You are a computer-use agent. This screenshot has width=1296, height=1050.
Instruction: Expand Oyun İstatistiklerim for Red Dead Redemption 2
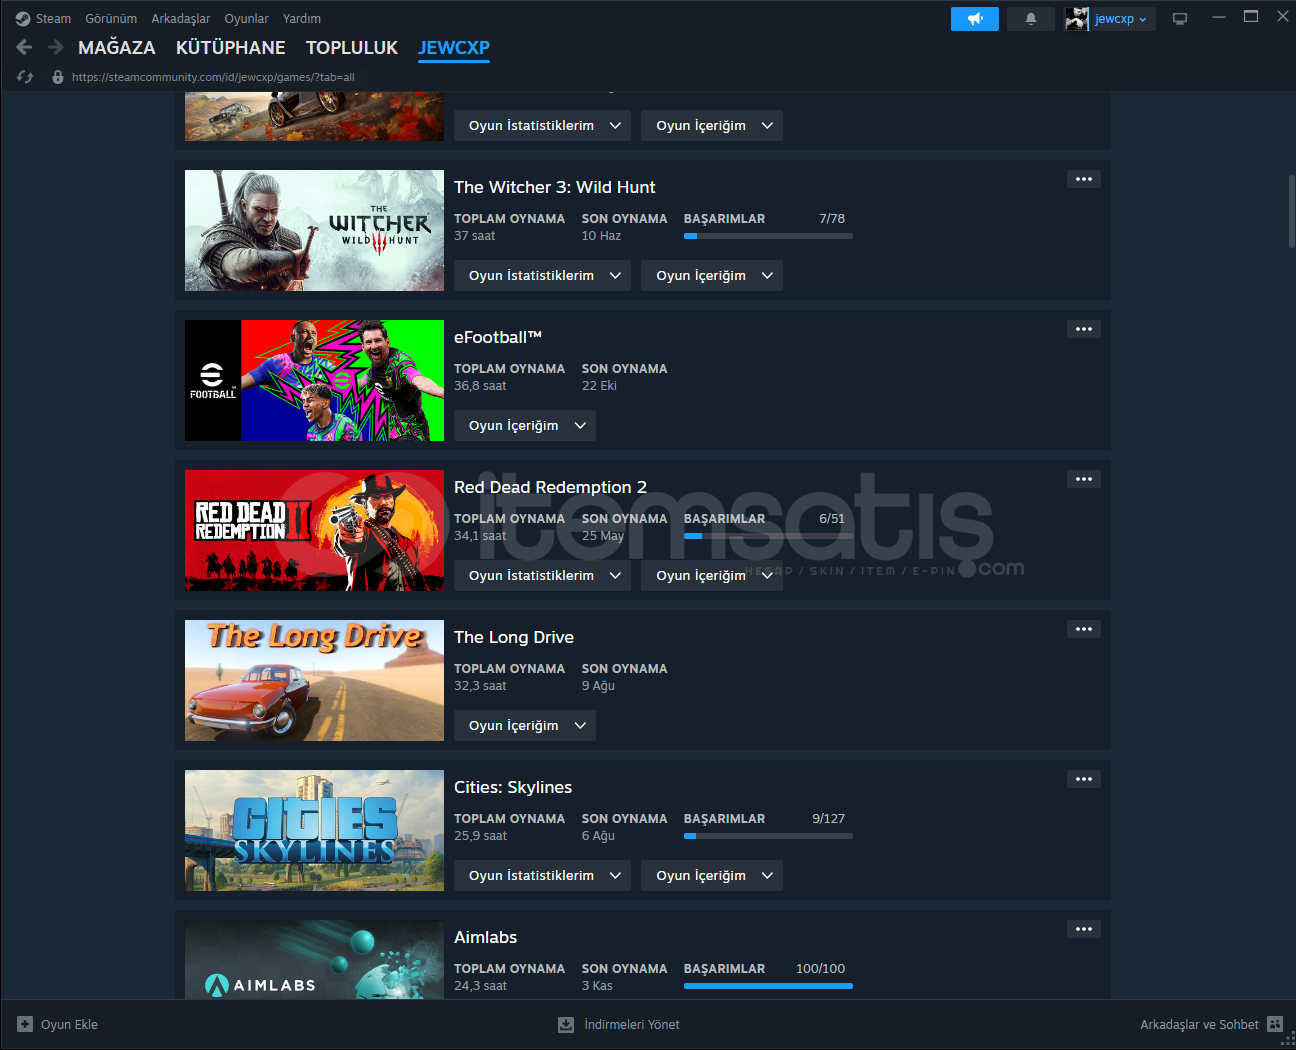point(542,576)
